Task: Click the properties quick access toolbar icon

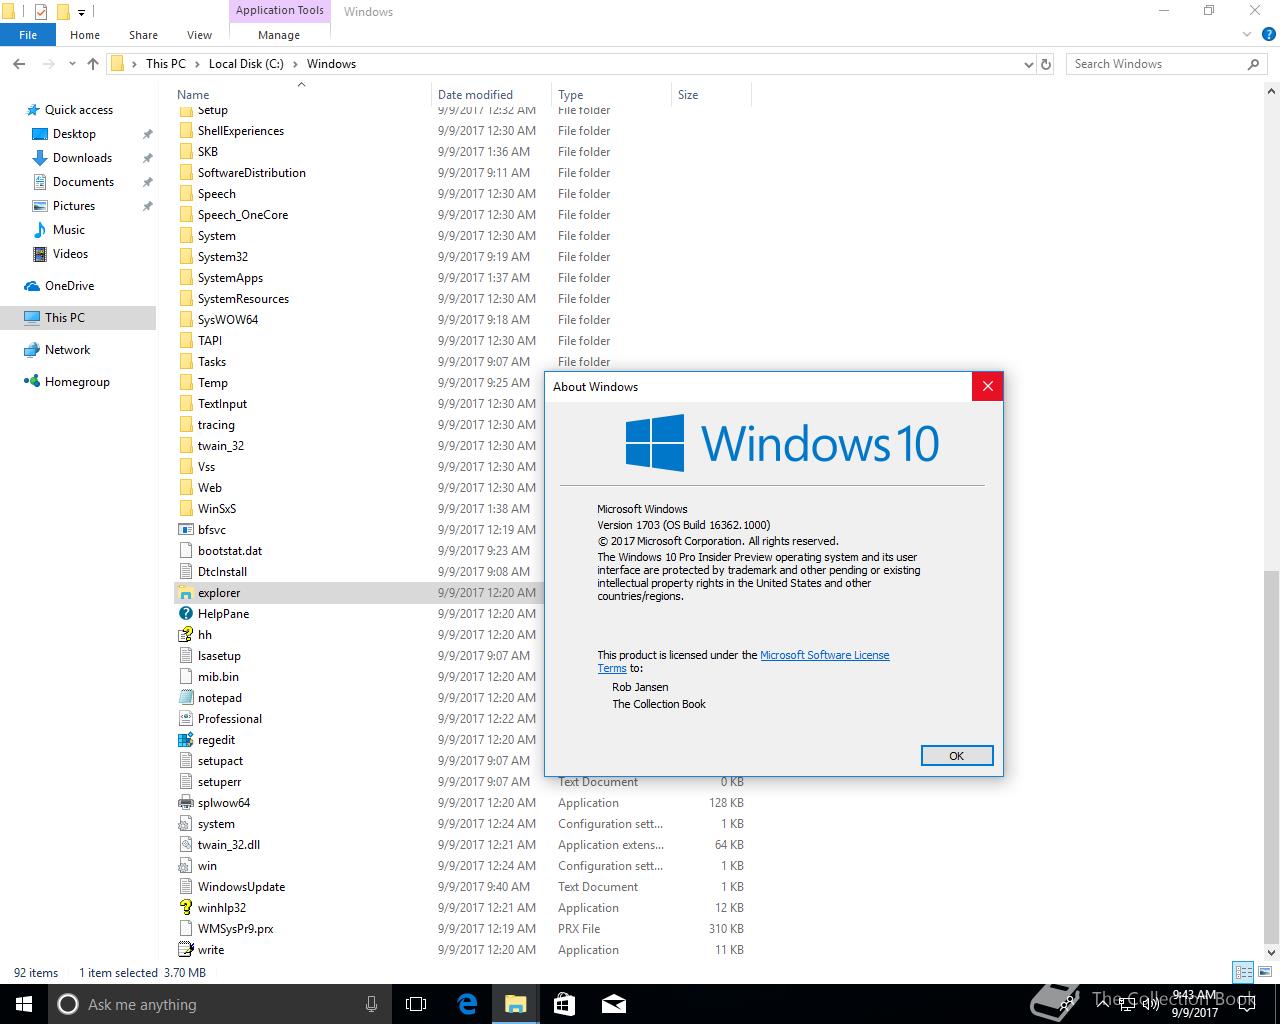Action: (40, 12)
